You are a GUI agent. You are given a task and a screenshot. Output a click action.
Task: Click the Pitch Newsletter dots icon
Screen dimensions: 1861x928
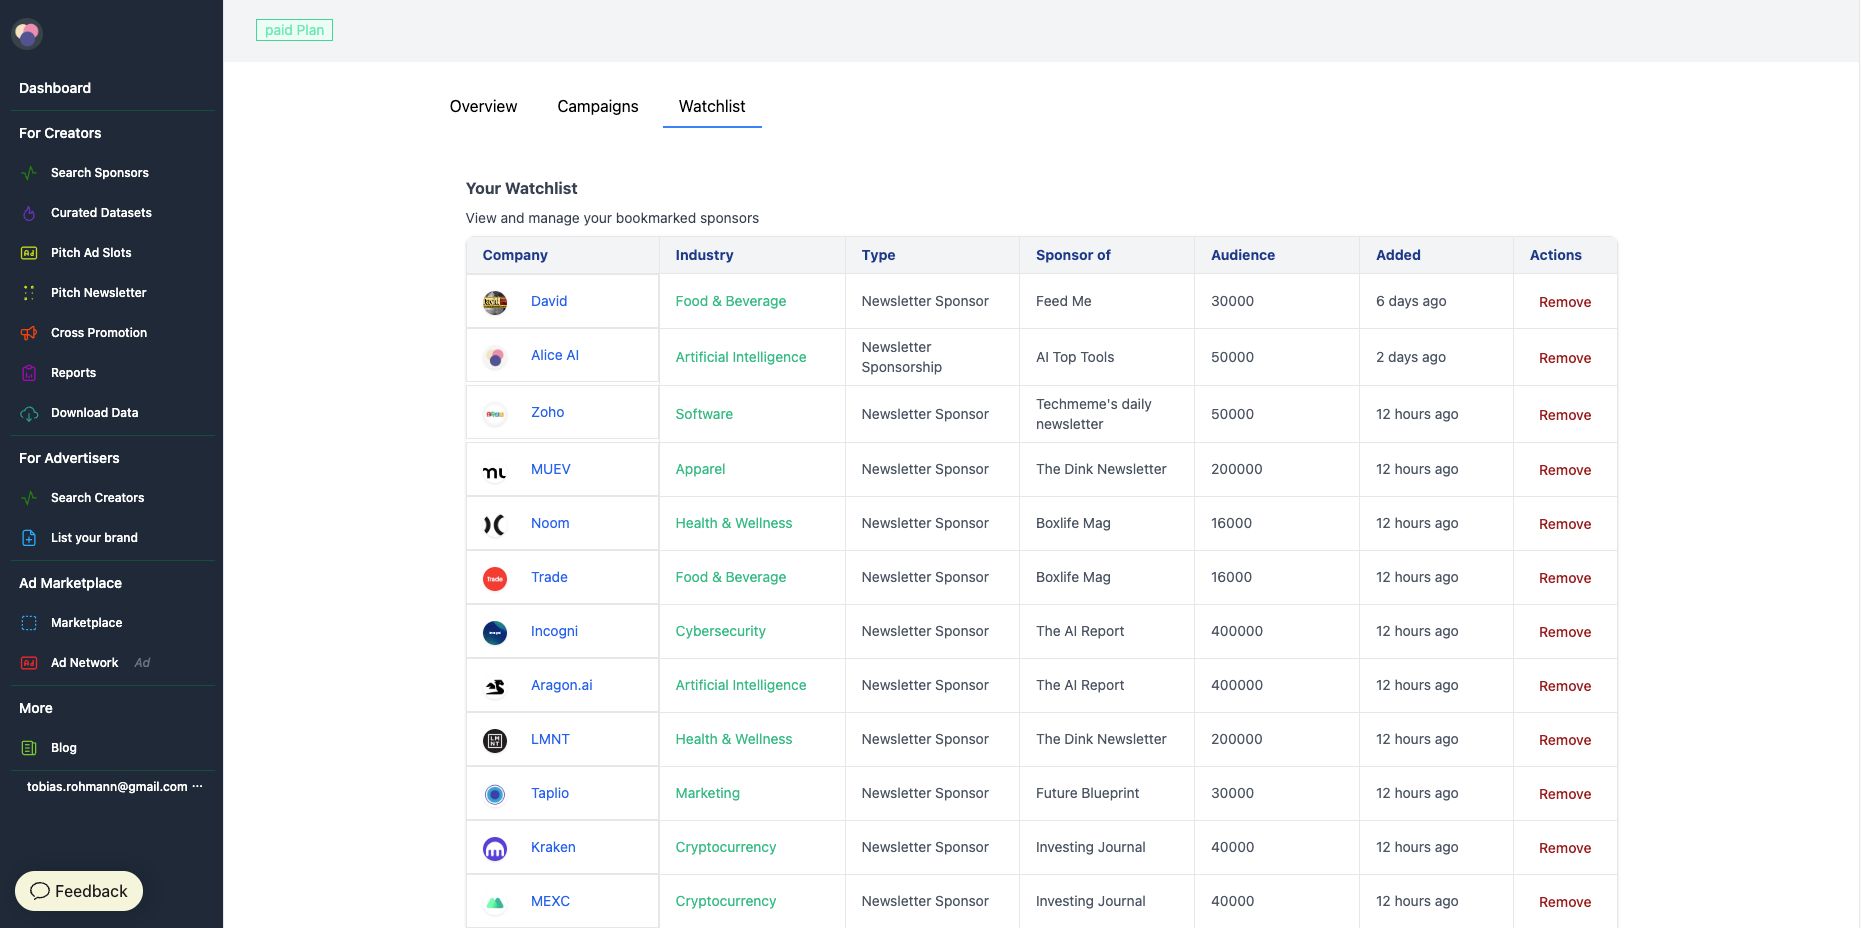click(29, 293)
